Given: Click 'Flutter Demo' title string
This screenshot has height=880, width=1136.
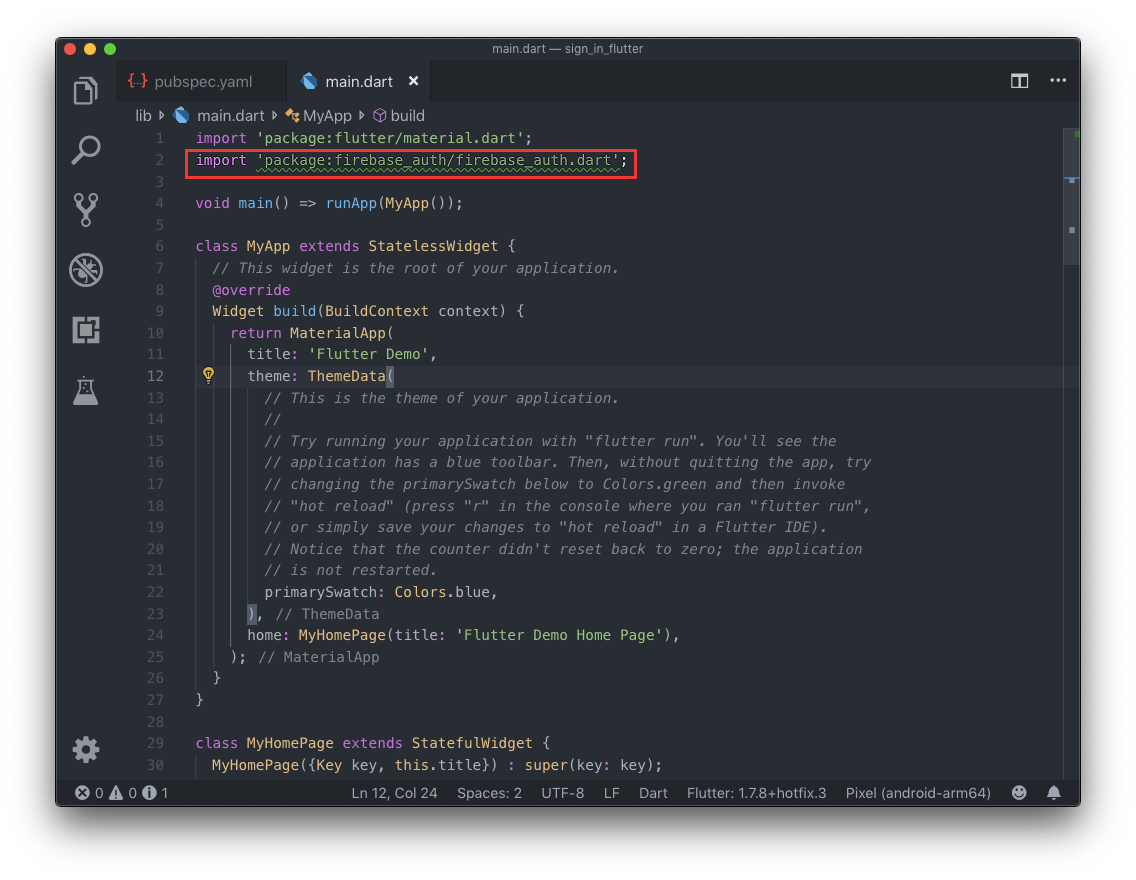Looking at the screenshot, I should [x=368, y=354].
